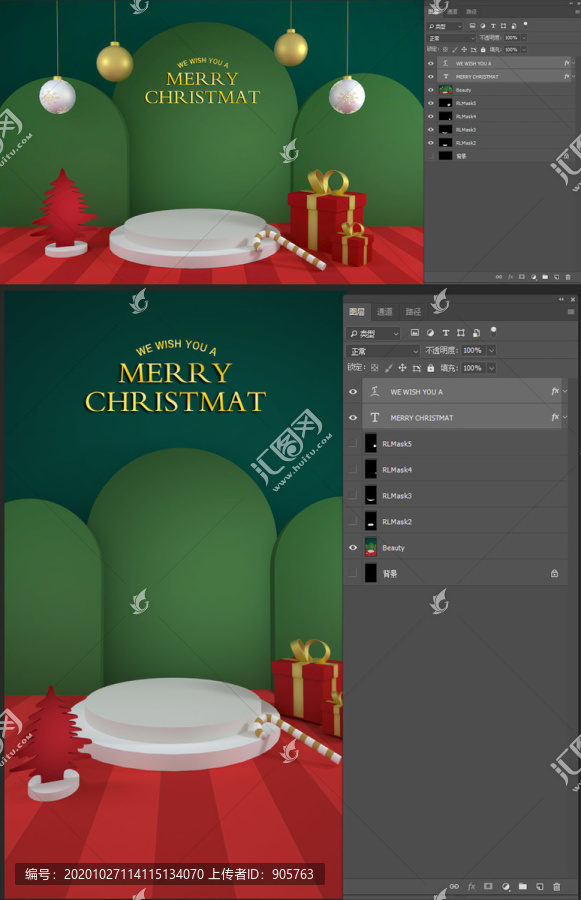Screen dimensions: 581x900
Task: Expand effects of MERRY CHRISTMAT layer
Action: 565,417
